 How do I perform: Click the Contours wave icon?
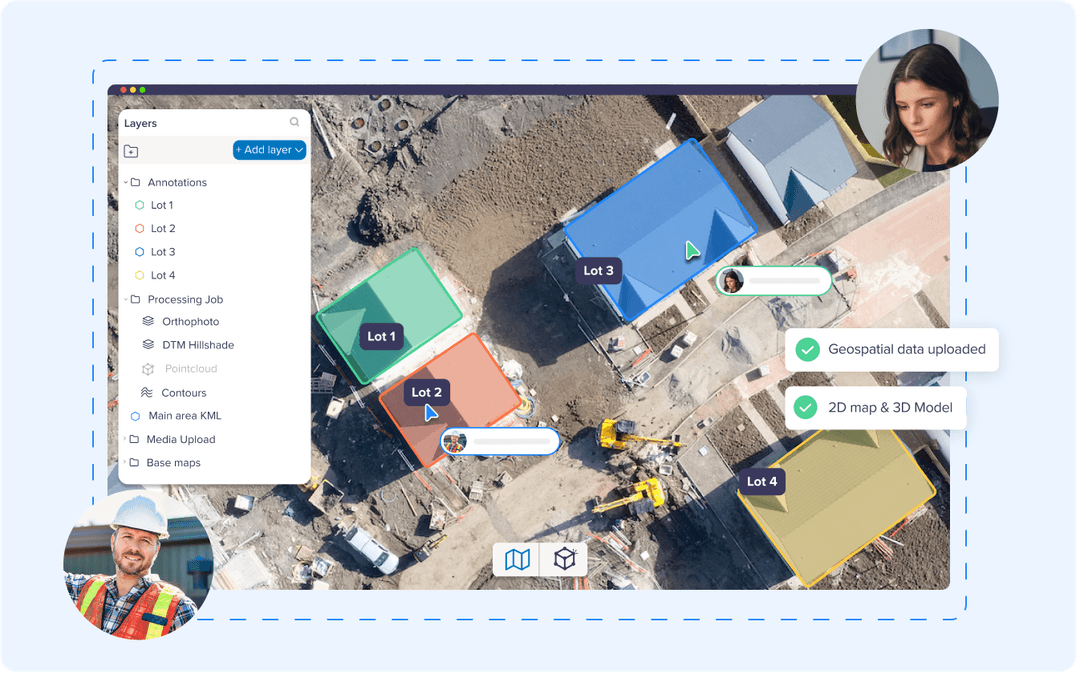[146, 393]
